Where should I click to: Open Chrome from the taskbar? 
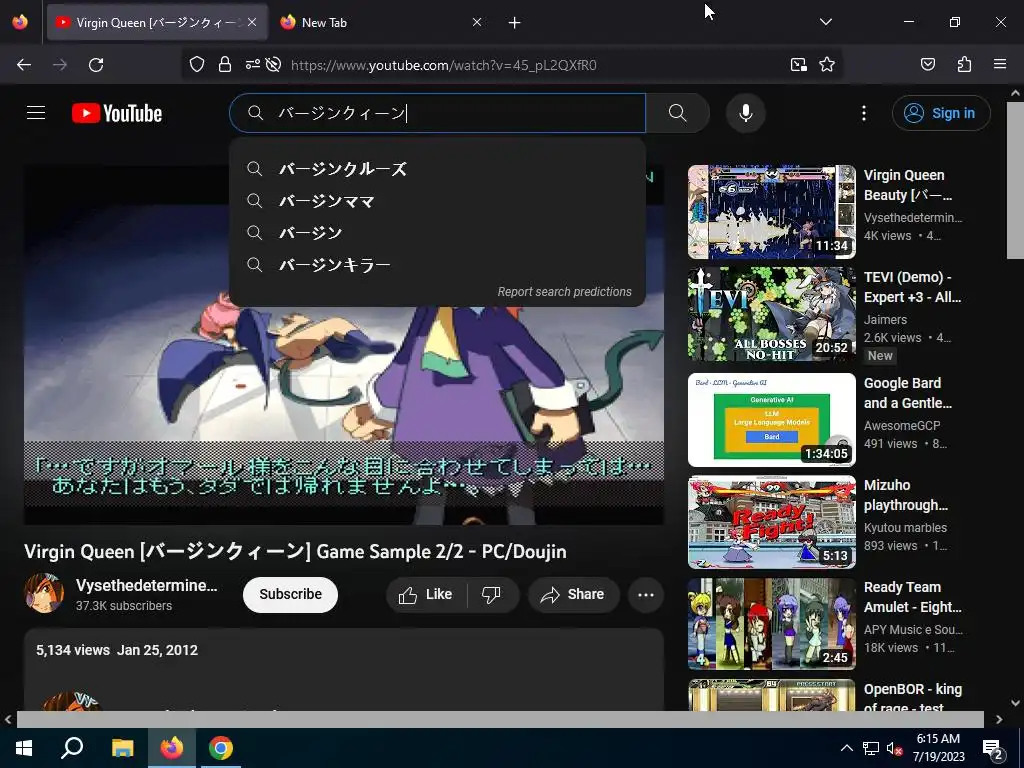[x=221, y=748]
